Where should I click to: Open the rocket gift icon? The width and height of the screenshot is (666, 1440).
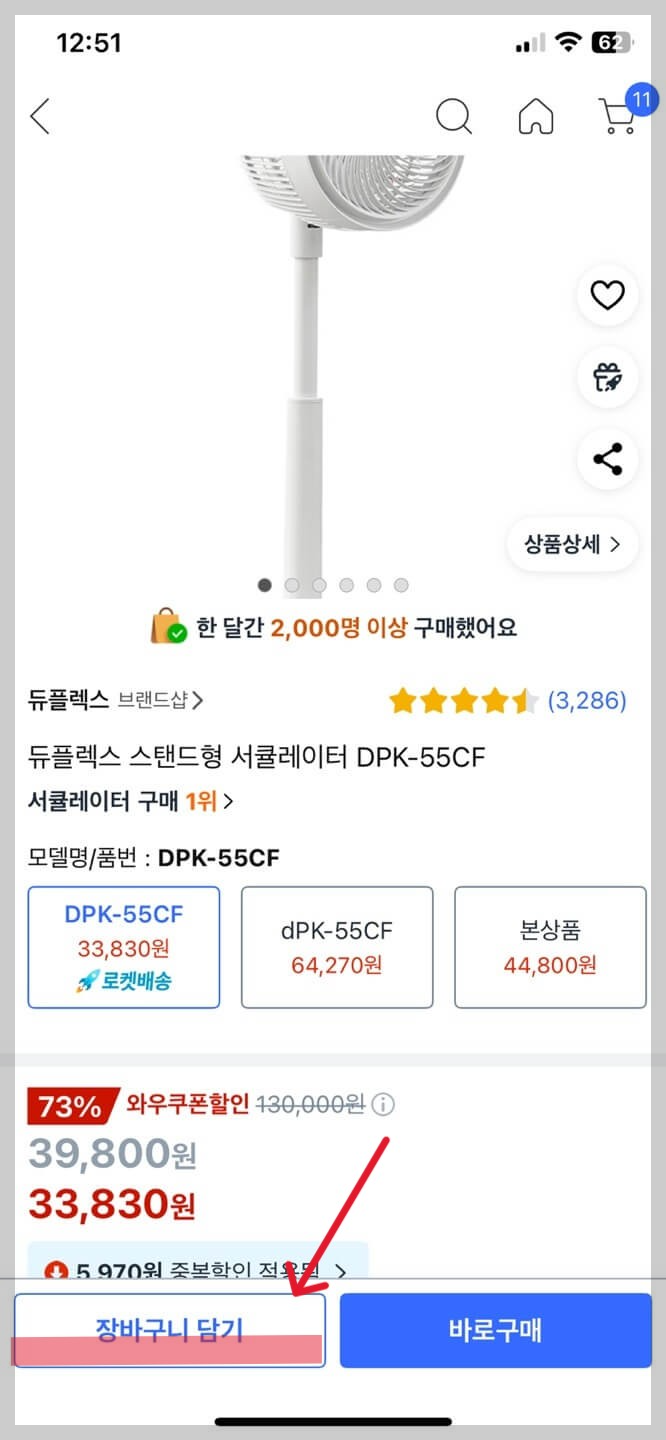(607, 377)
